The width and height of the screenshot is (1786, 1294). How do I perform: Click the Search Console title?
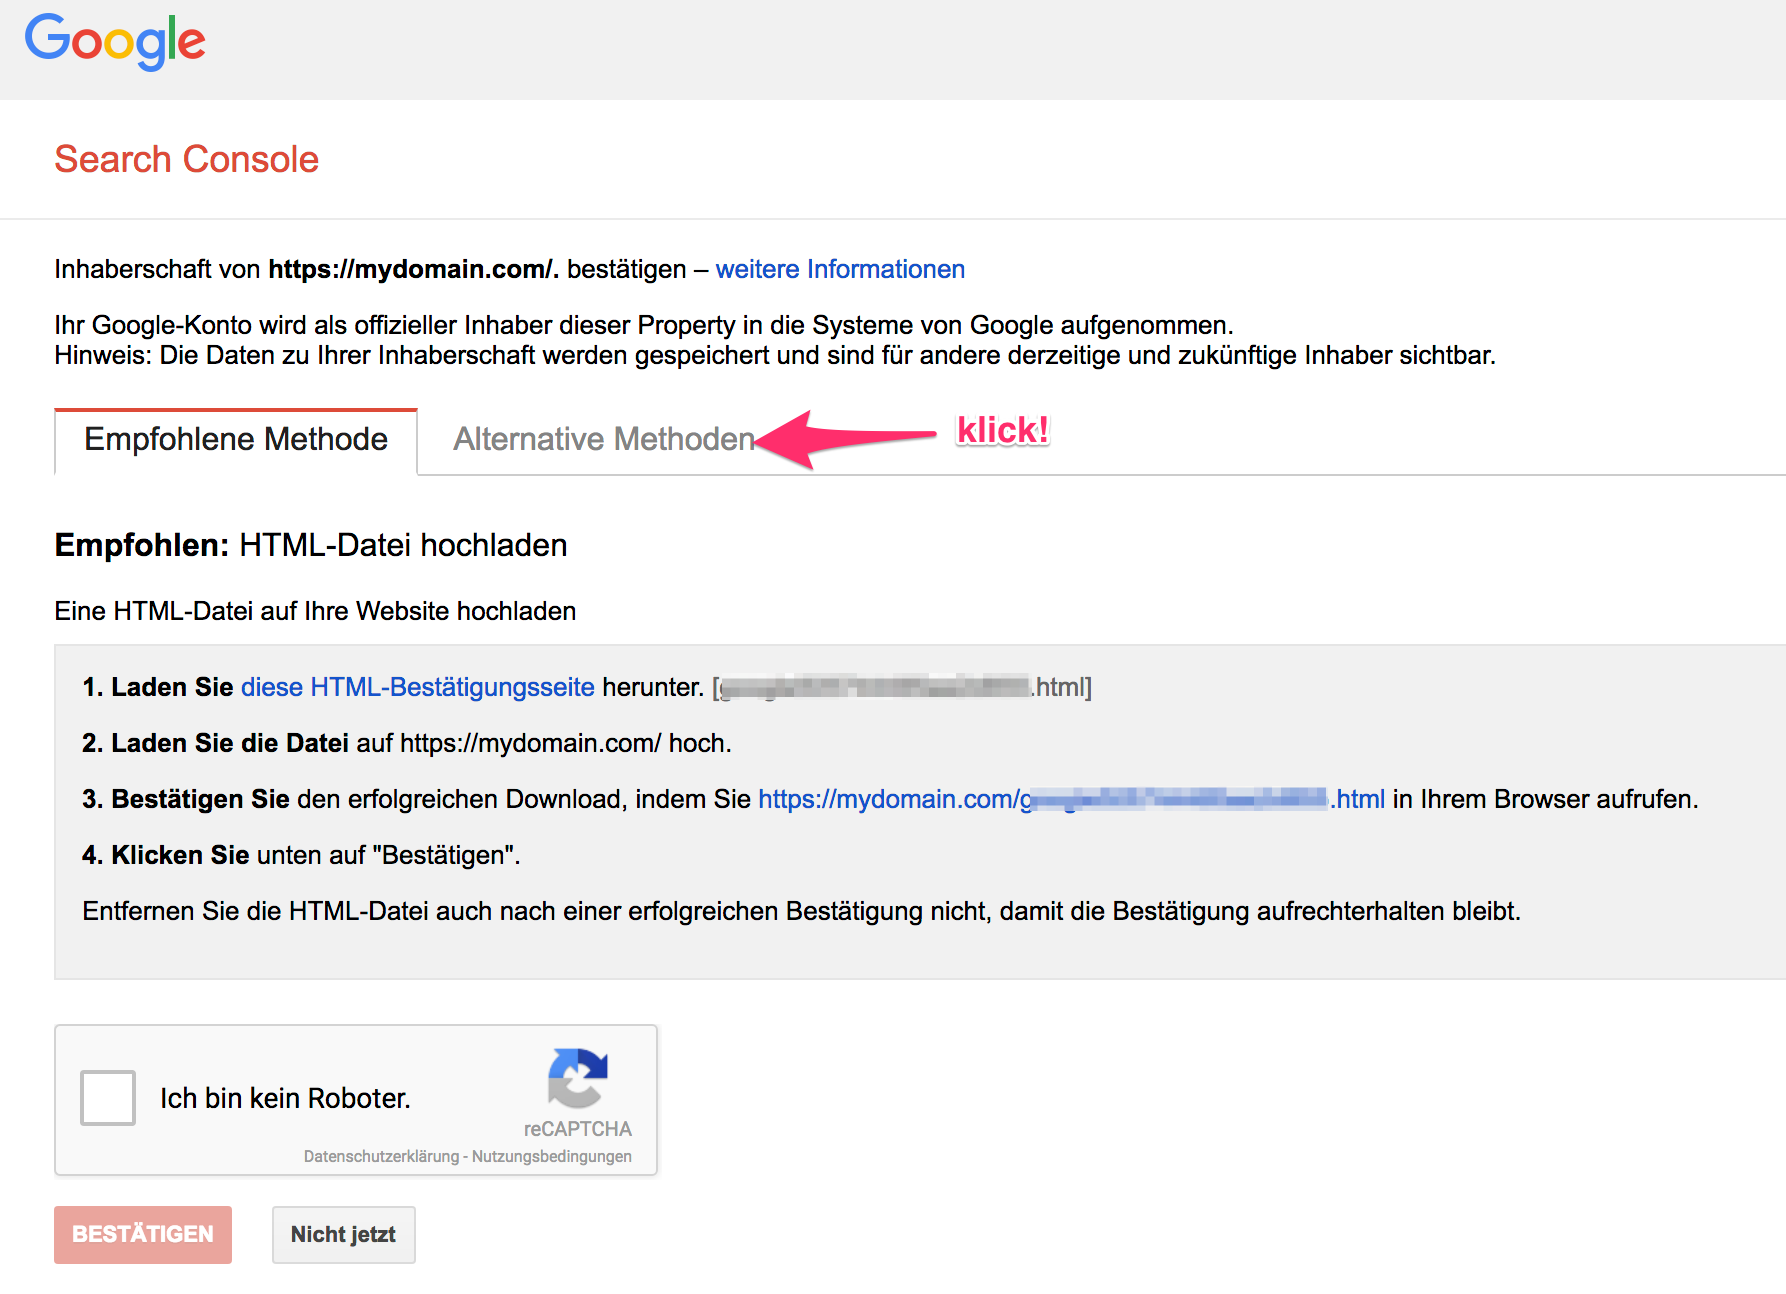(186, 159)
